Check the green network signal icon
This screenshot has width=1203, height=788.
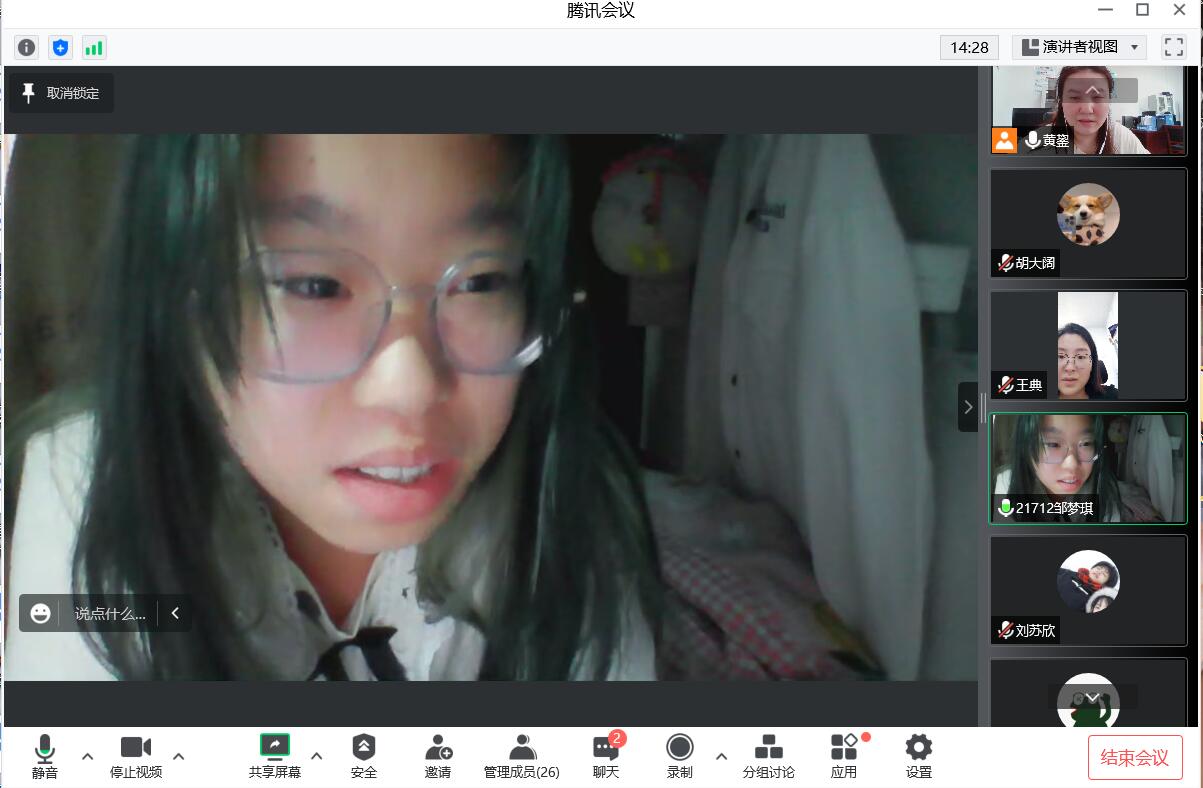pos(94,47)
